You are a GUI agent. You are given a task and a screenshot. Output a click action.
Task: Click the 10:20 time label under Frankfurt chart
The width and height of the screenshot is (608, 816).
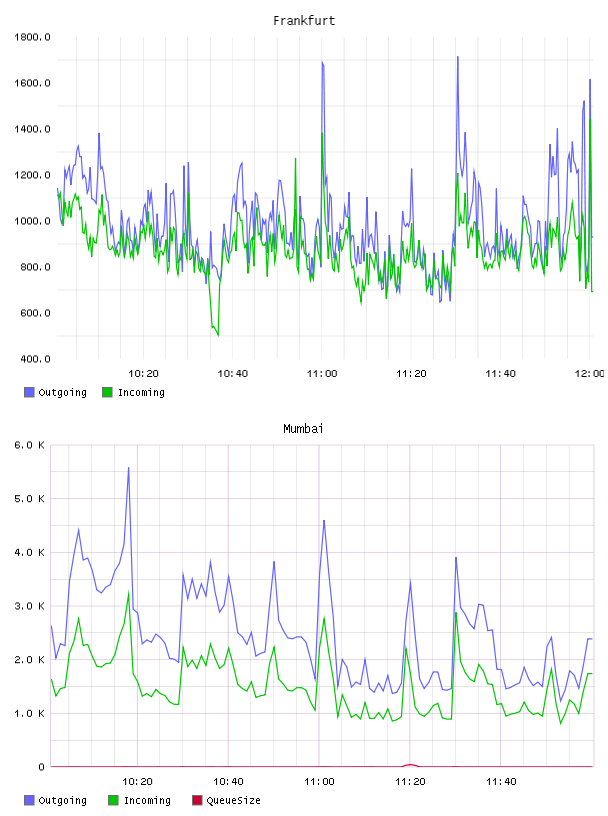point(143,374)
